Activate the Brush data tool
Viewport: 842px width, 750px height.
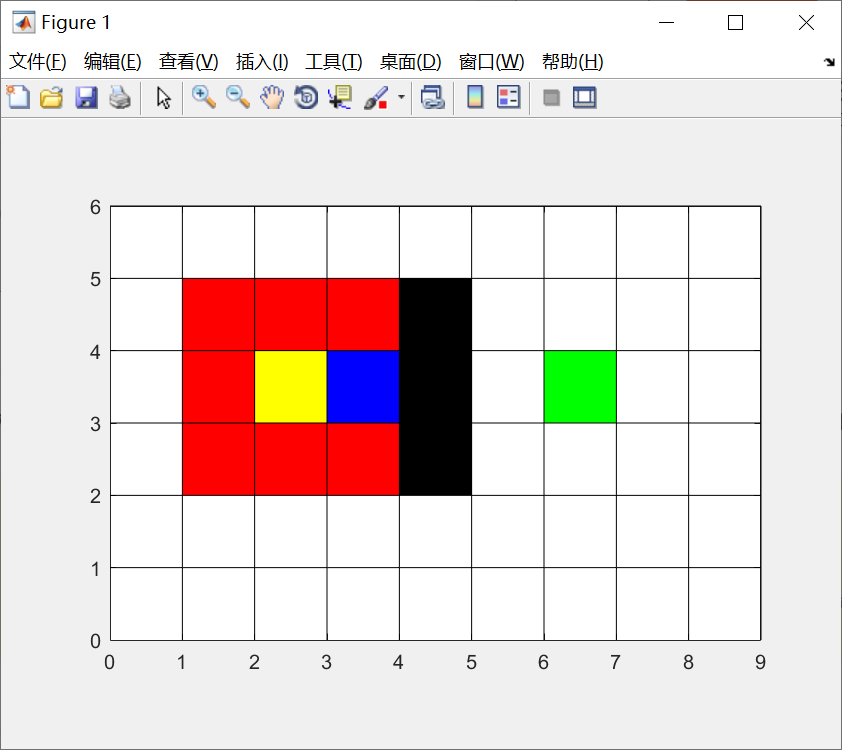tap(376, 98)
